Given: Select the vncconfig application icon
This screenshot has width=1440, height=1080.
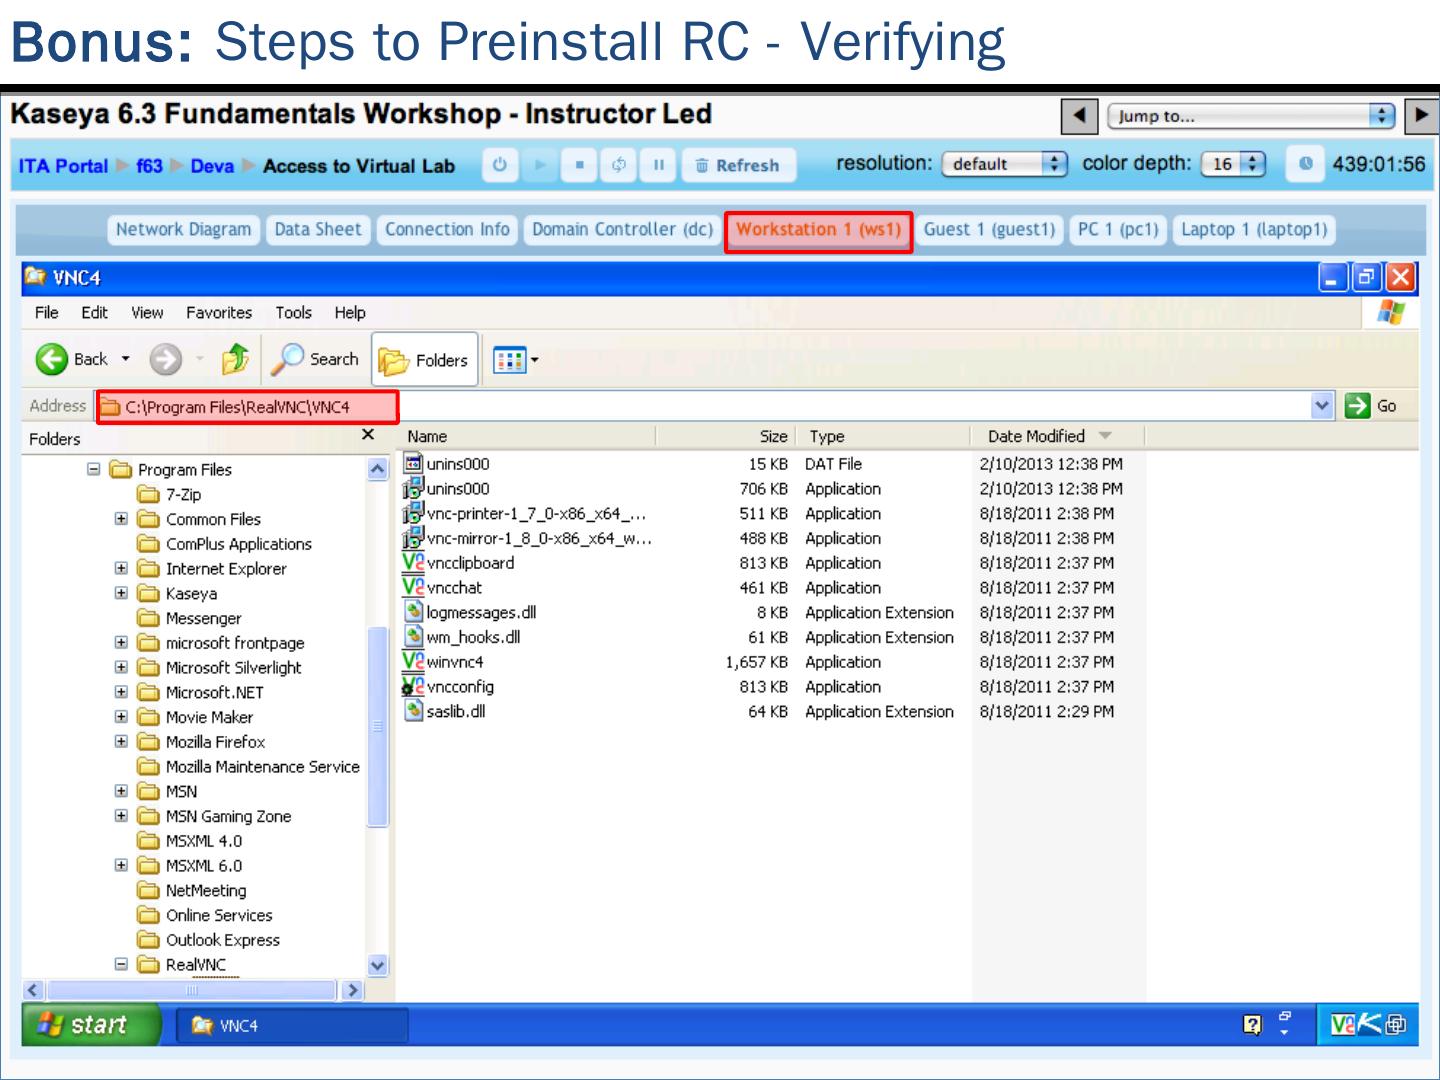Looking at the screenshot, I should click(413, 687).
